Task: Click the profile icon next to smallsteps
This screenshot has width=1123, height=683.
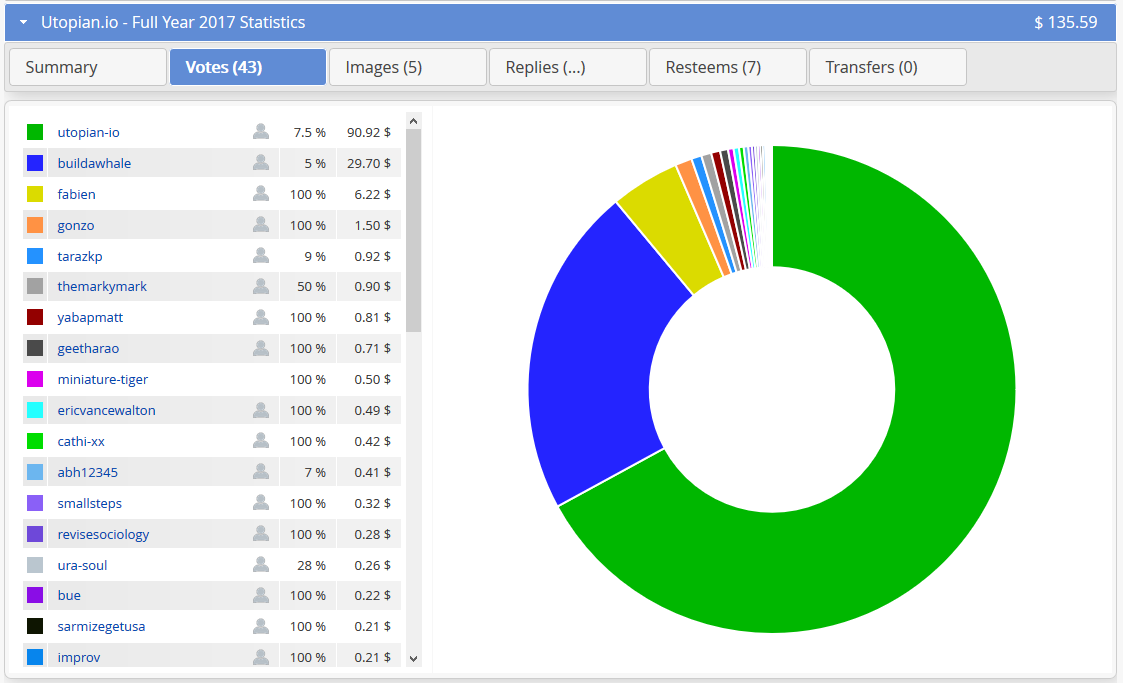Action: [x=261, y=503]
